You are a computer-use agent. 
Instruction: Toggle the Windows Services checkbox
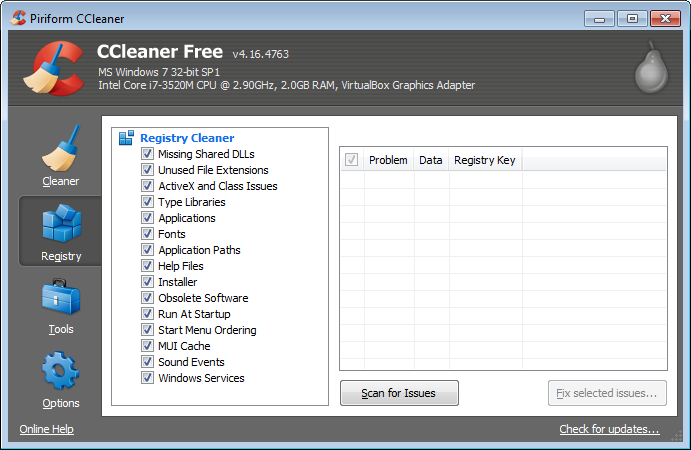147,378
